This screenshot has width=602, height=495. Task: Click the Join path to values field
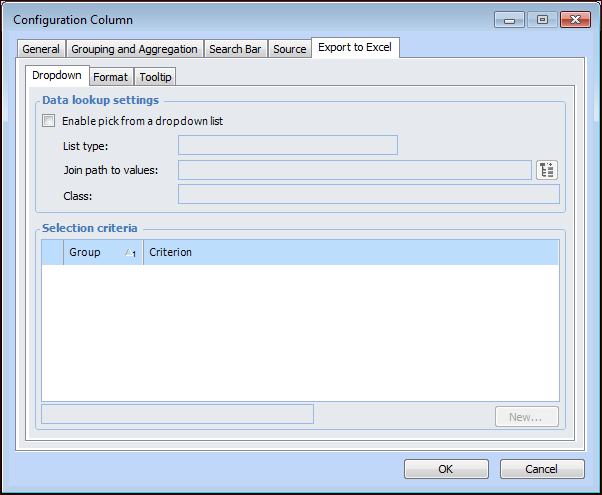pos(354,170)
